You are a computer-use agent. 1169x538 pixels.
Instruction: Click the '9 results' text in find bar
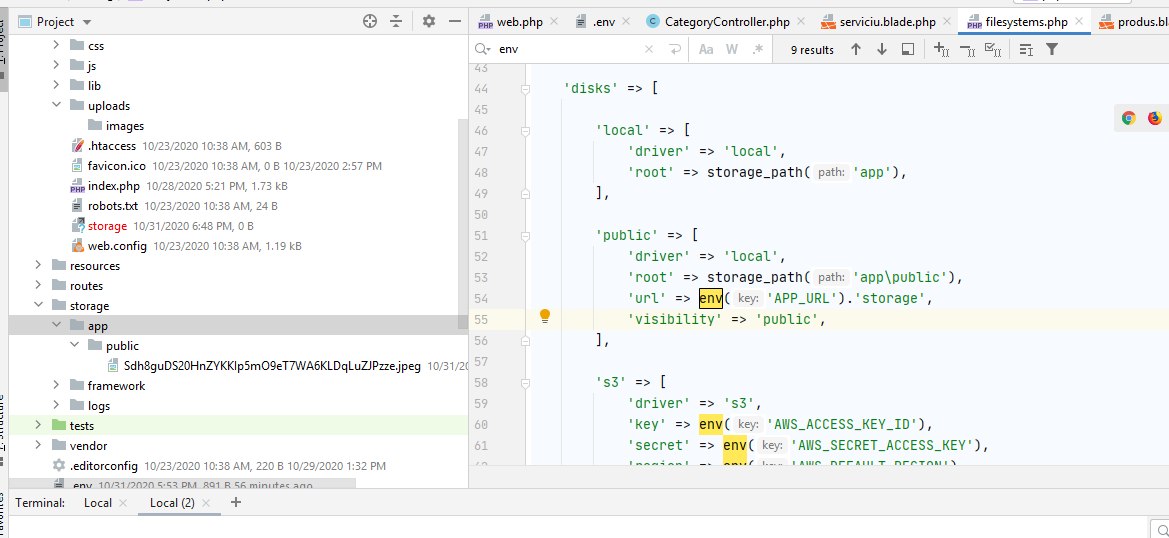pos(812,50)
